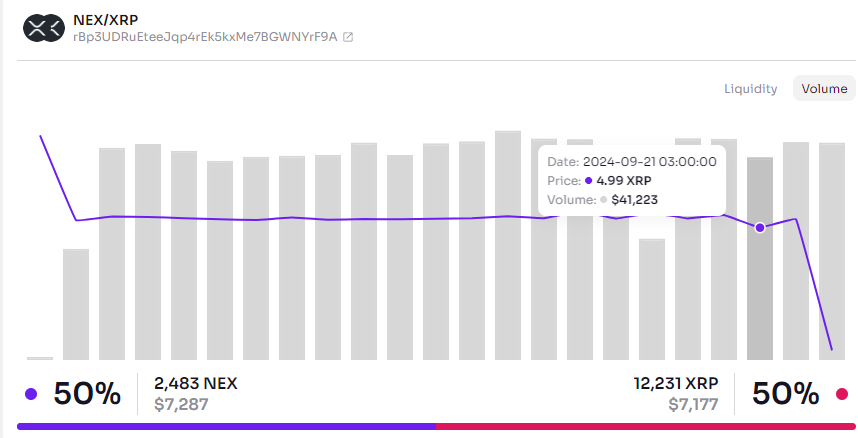Click the highlighted price point marker on the line
The width and height of the screenshot is (858, 438).
click(x=760, y=228)
